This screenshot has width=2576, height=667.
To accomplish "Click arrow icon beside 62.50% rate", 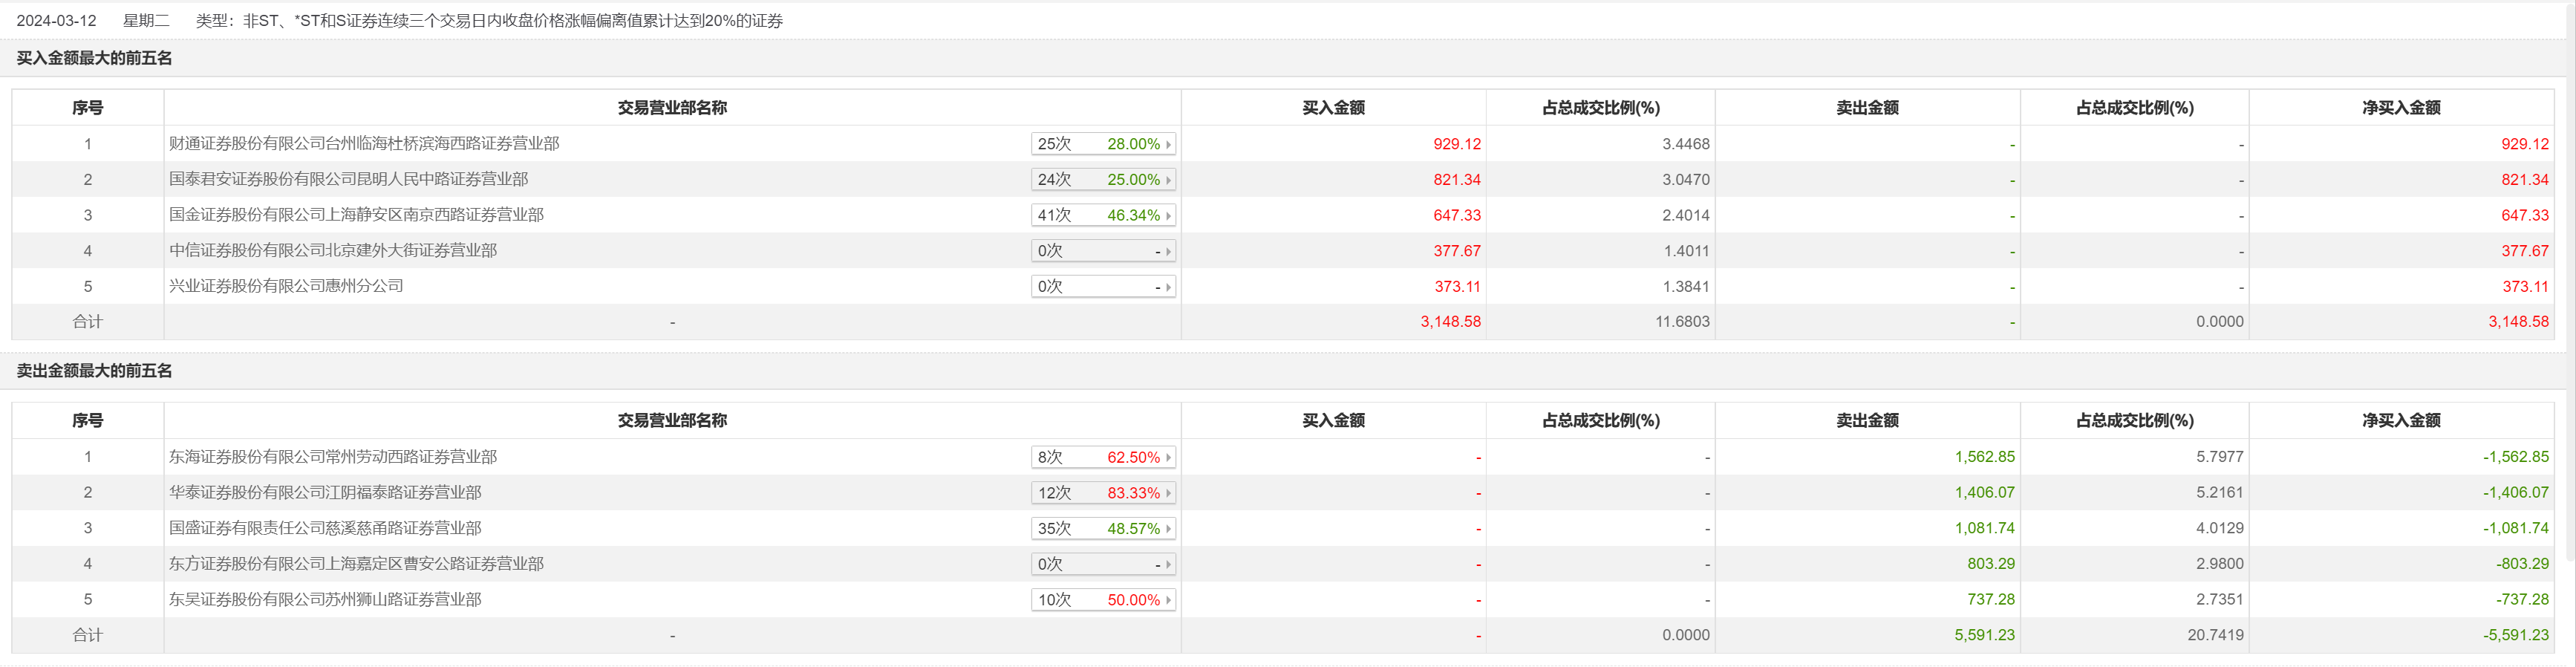I will (1168, 457).
